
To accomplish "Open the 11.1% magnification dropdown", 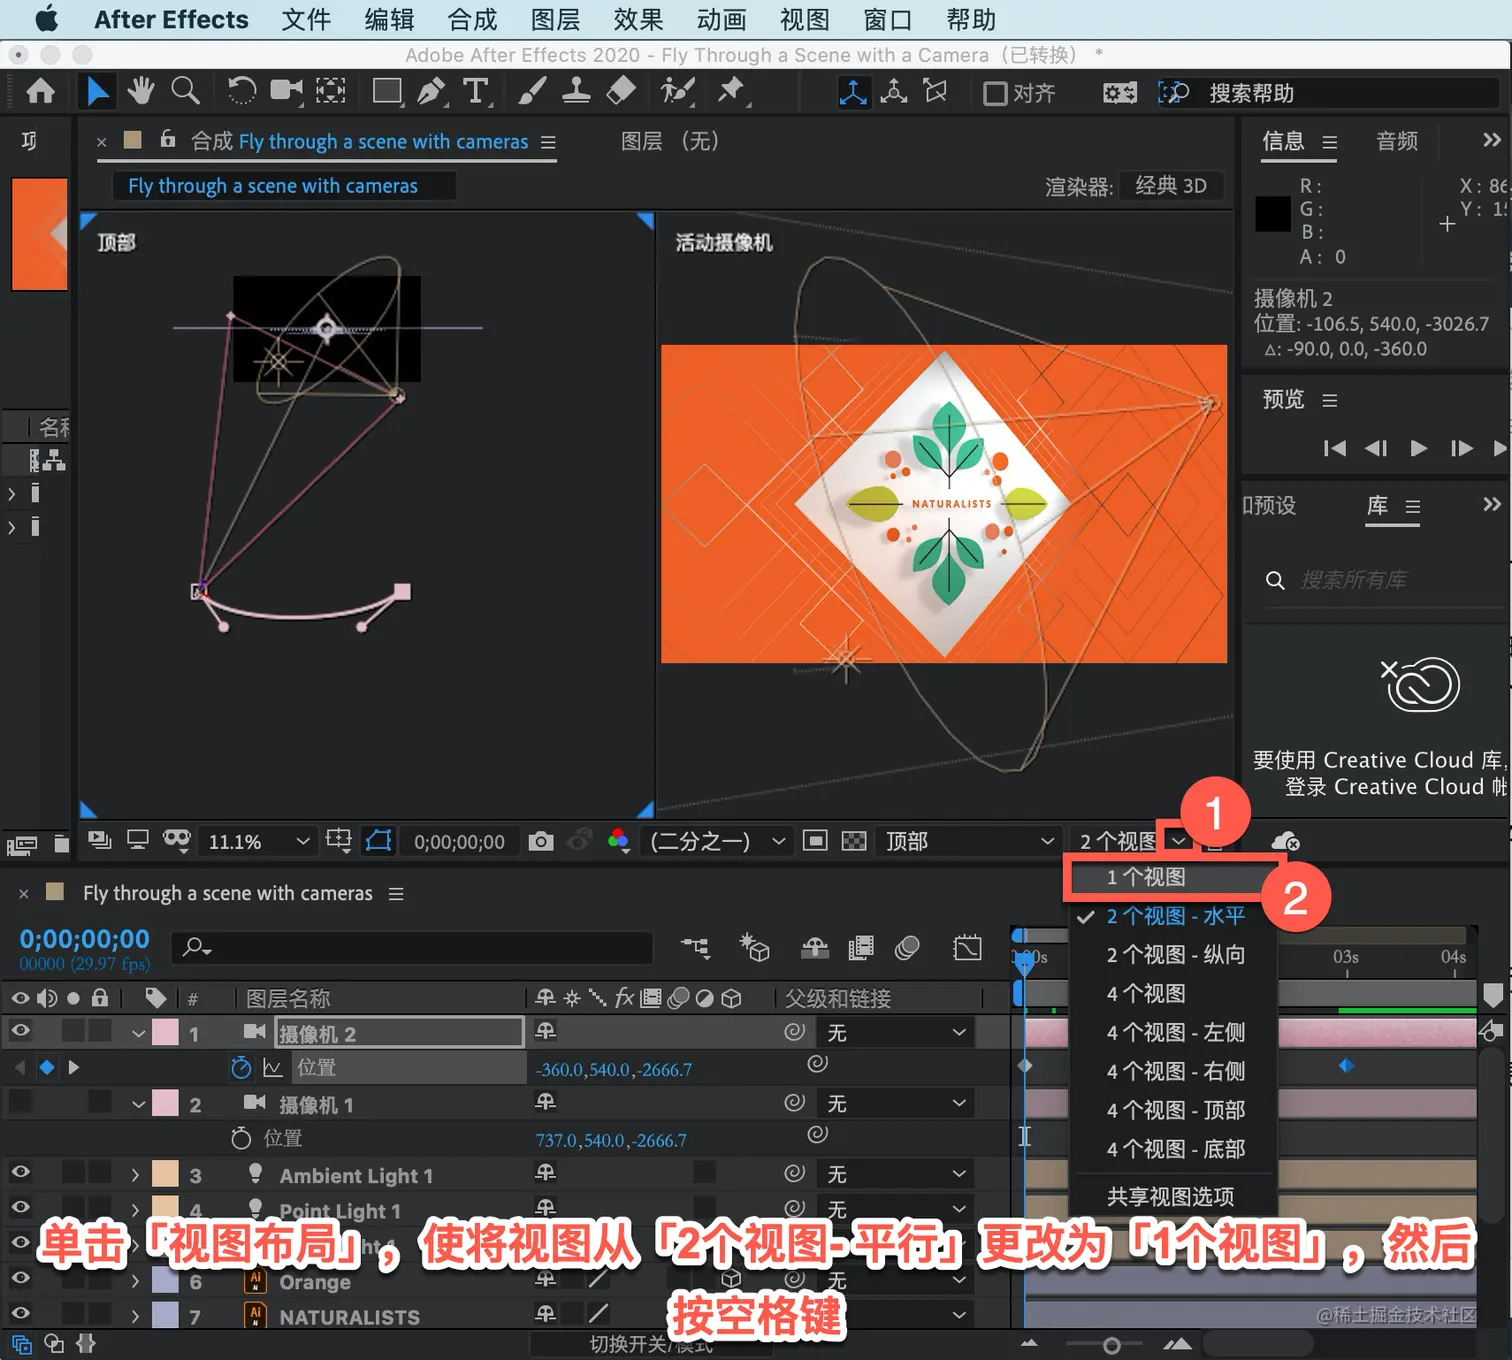I will [x=258, y=842].
